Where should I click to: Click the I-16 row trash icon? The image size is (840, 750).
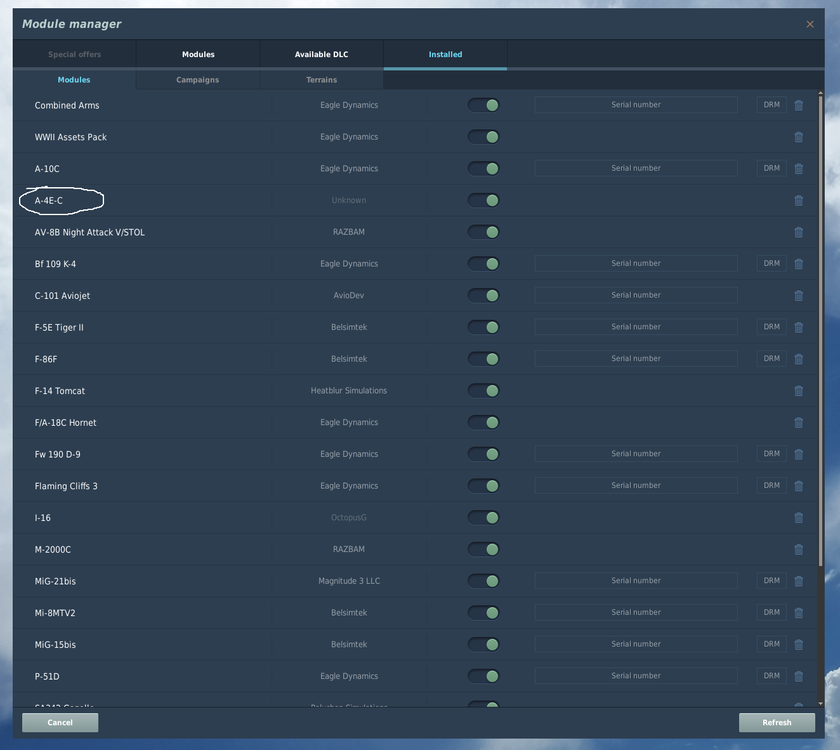(x=798, y=518)
